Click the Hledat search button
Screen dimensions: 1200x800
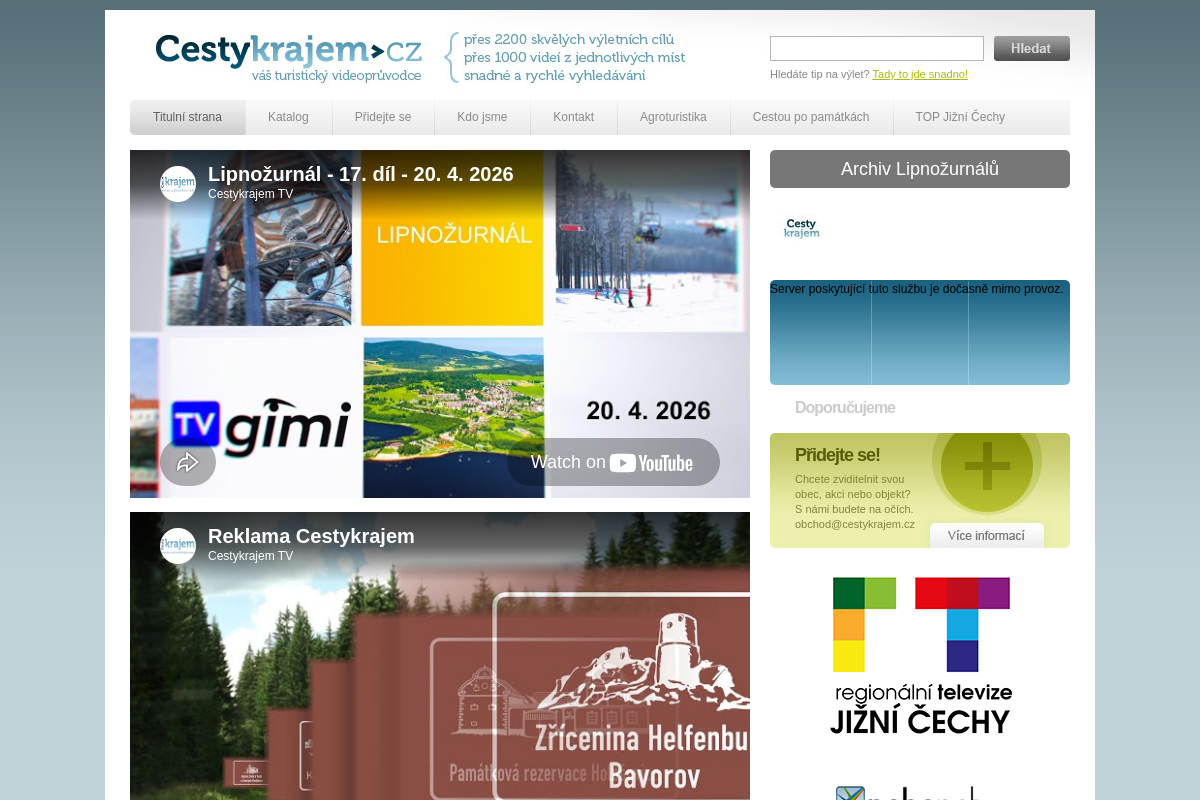click(x=1031, y=48)
